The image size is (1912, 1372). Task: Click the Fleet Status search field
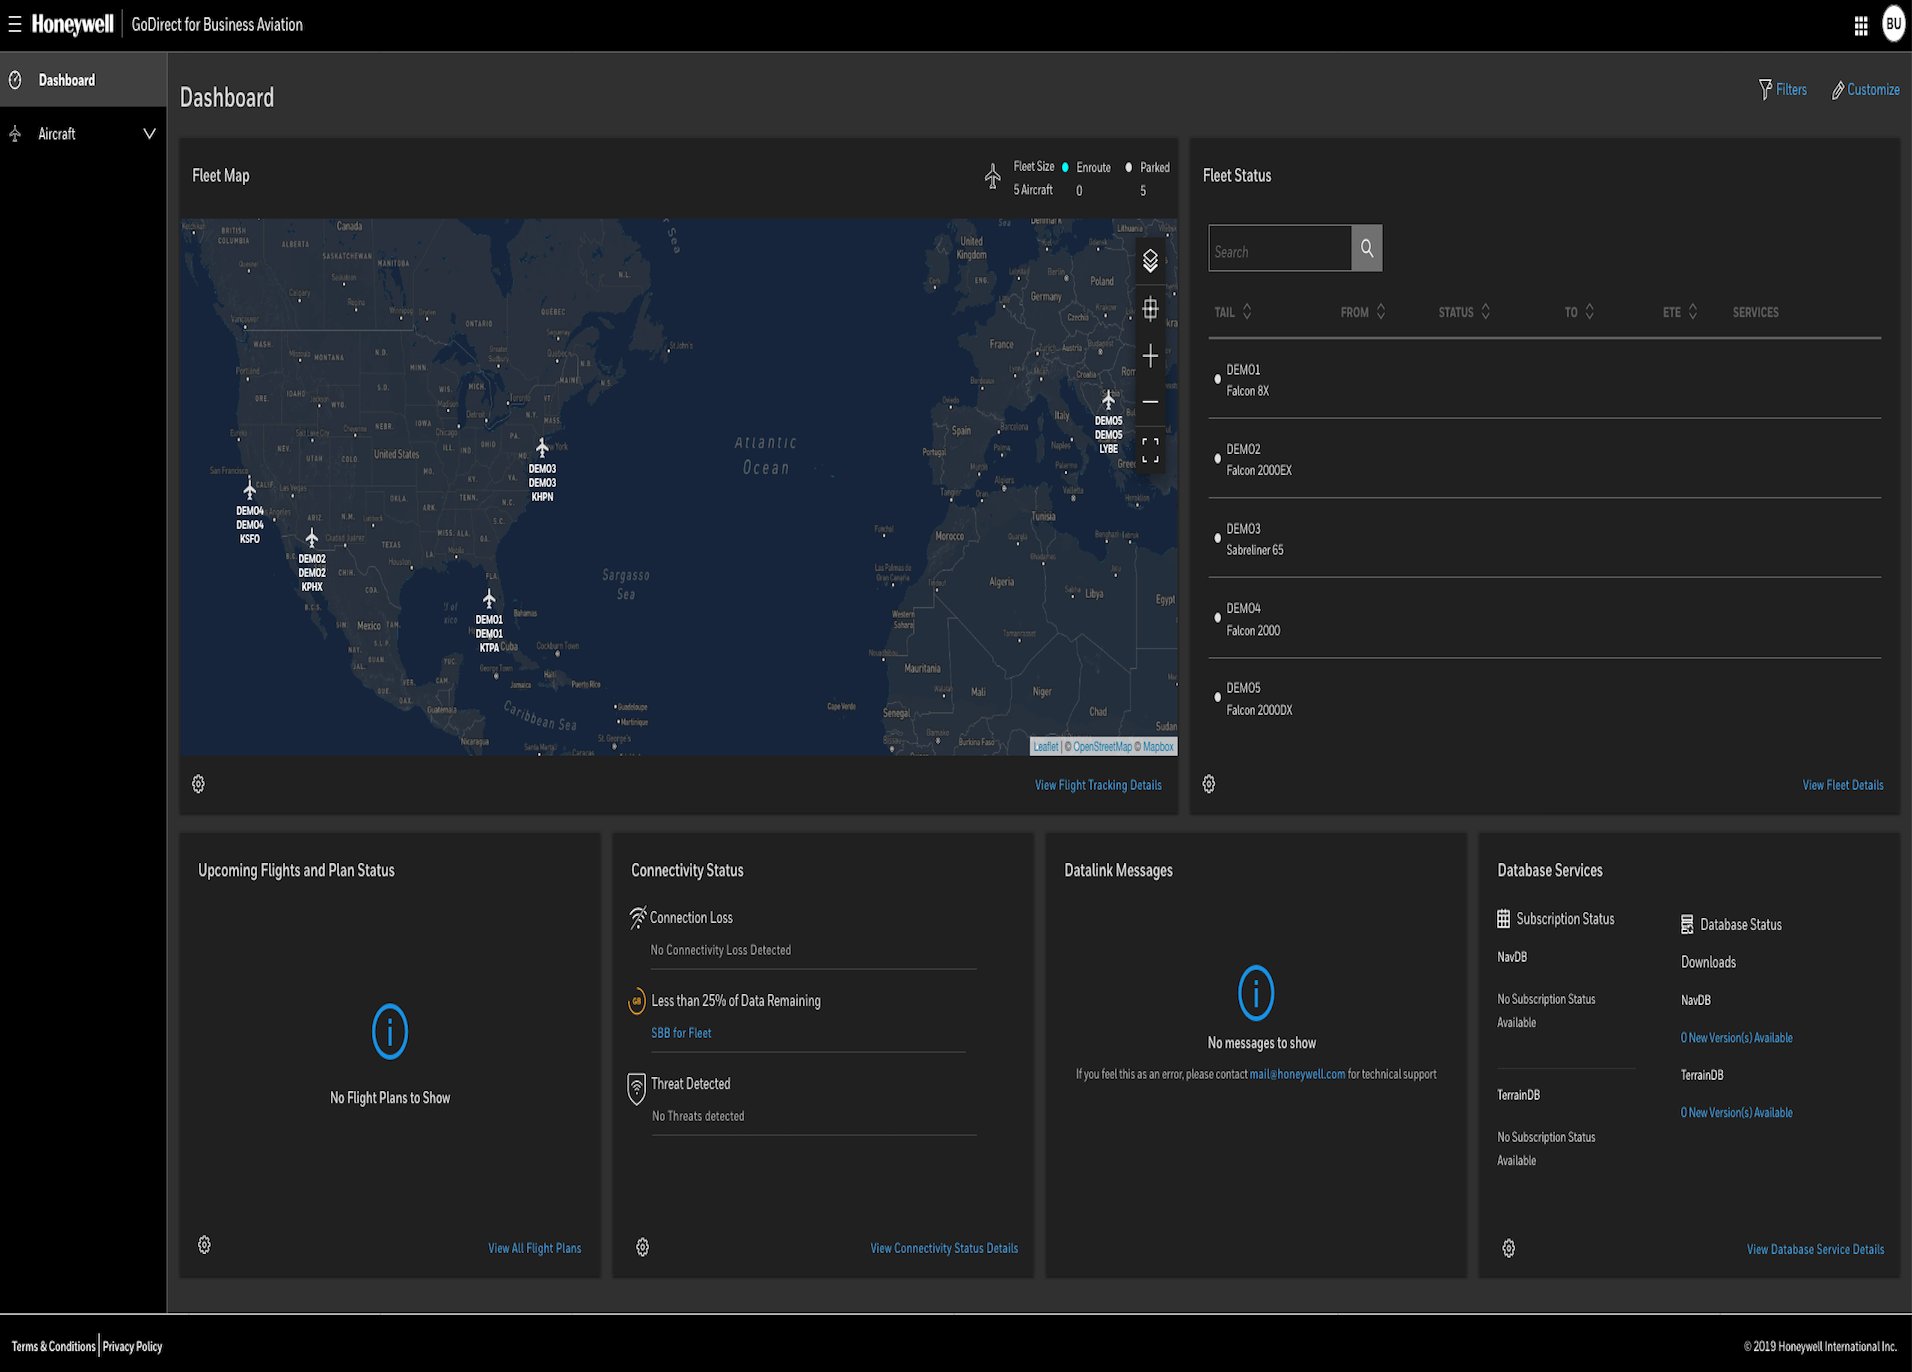(1279, 249)
